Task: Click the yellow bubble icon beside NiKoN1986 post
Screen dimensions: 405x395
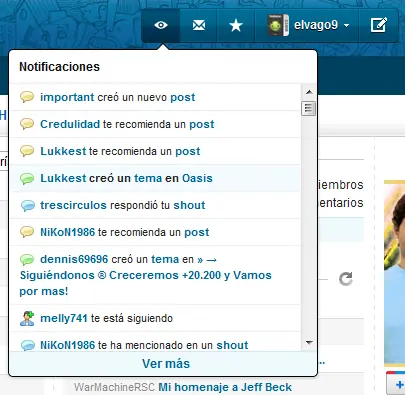Action: click(x=27, y=232)
